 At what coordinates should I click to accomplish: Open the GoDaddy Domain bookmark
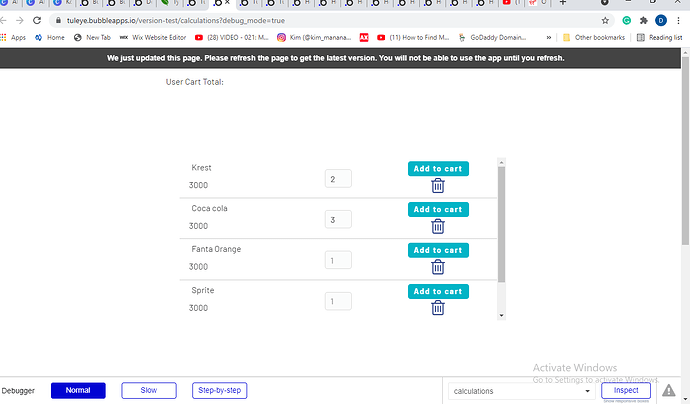[x=492, y=37]
